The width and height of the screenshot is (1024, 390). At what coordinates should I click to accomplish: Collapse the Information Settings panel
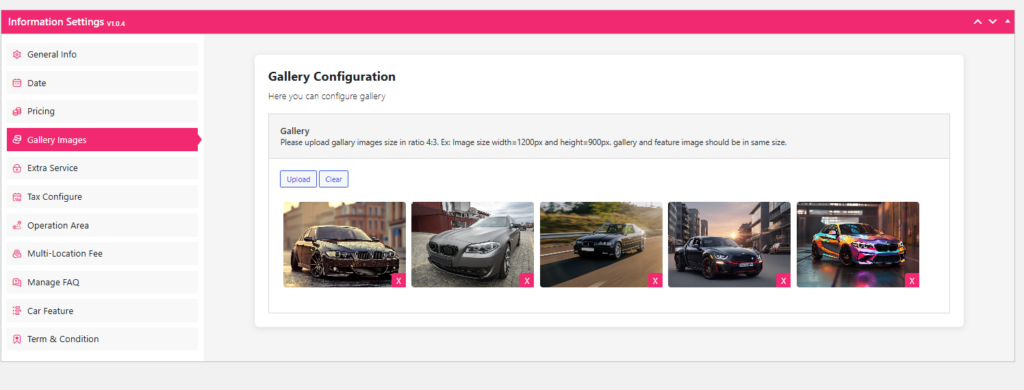1008,22
